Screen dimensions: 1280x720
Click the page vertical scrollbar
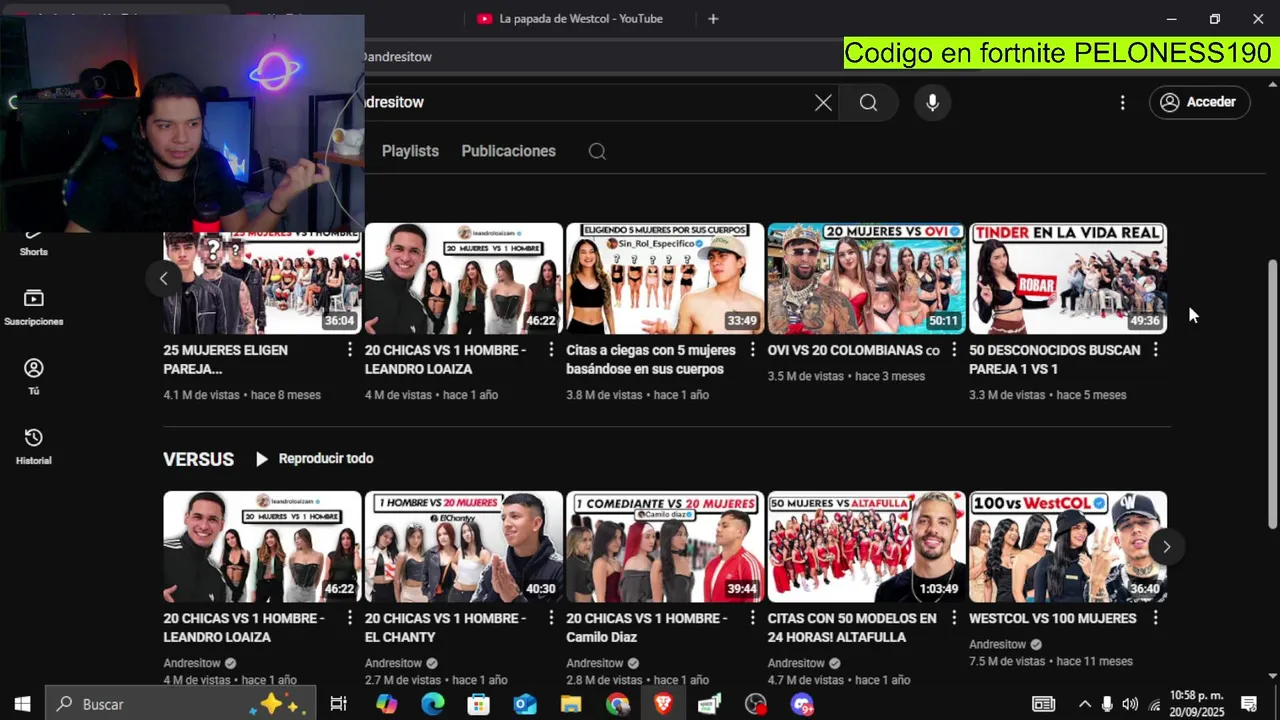[x=1272, y=393]
